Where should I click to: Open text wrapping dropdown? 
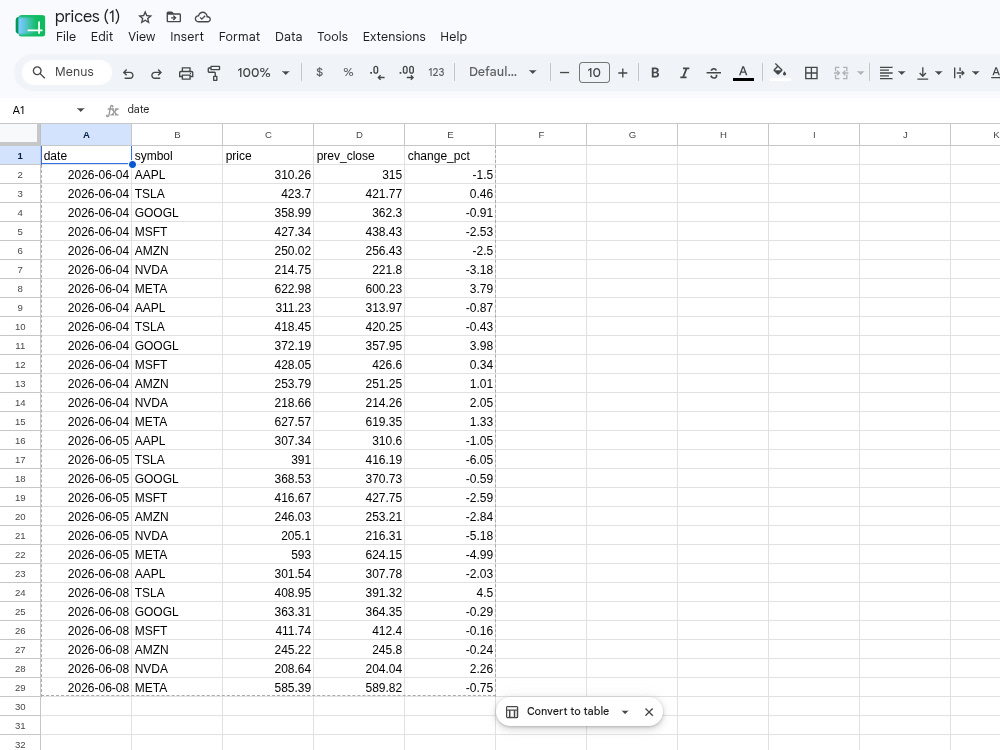[x=966, y=73]
